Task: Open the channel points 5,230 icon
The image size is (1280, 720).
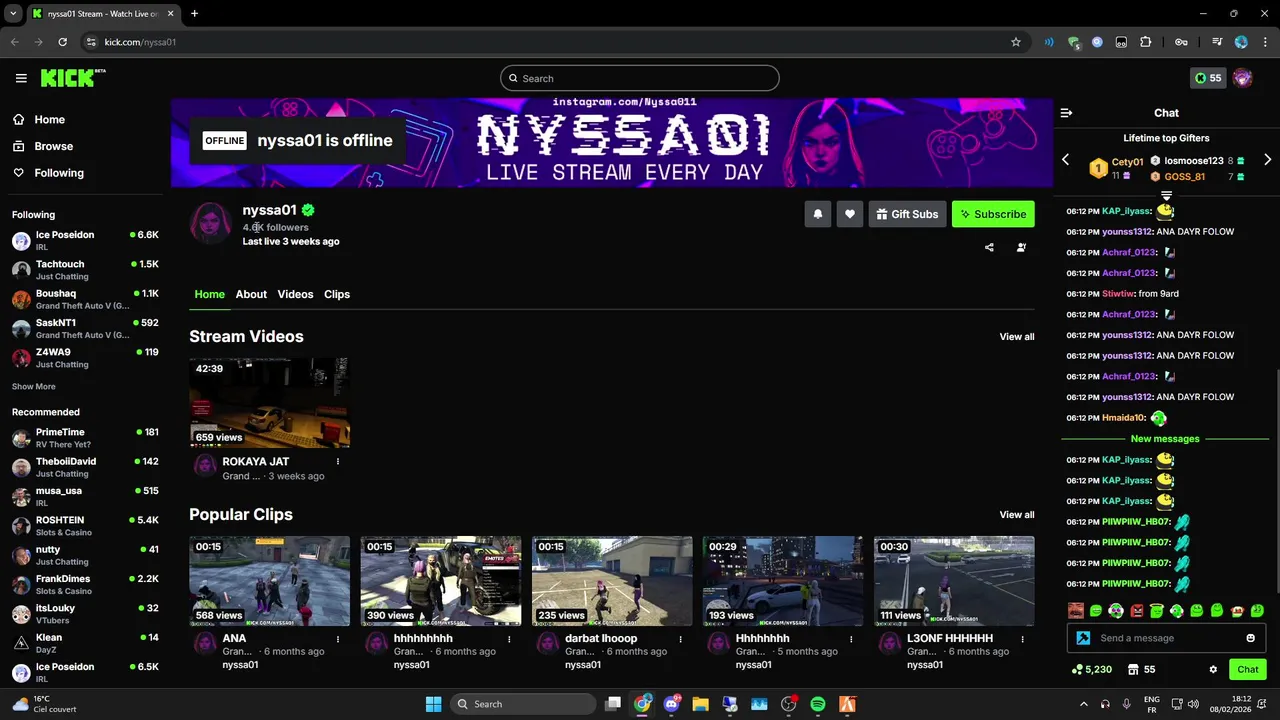Action: (1091, 669)
